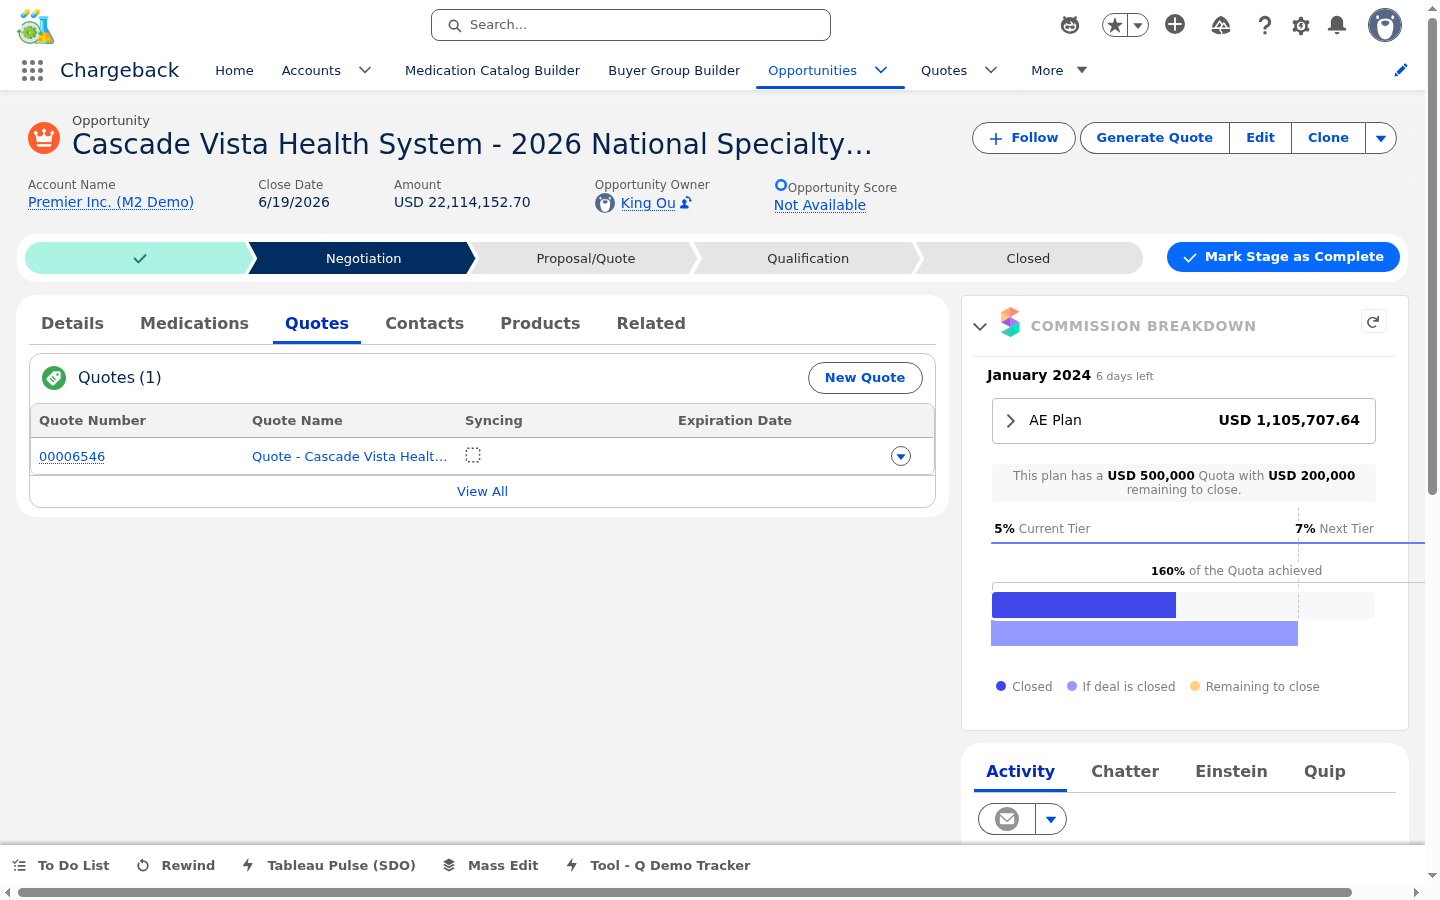
Task: Open the Mass Edit utility
Action: (491, 865)
